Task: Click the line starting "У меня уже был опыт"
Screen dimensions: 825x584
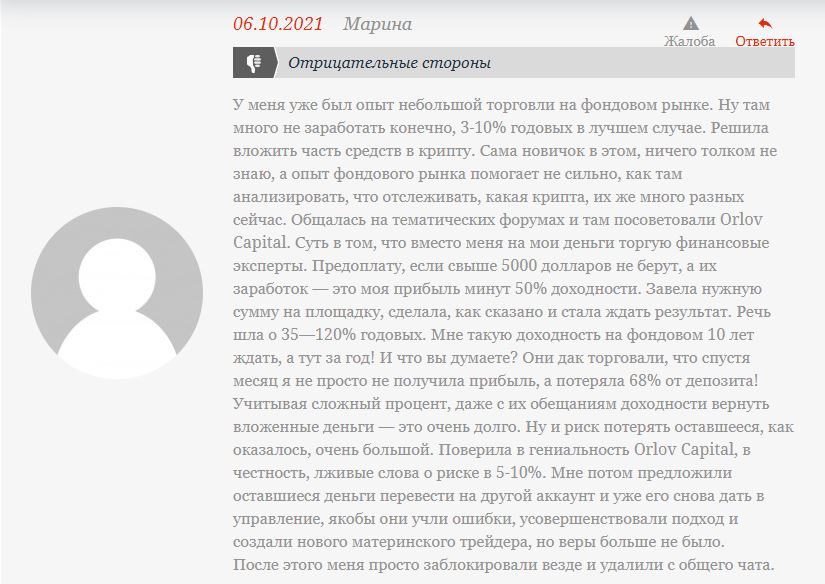Action: (501, 105)
